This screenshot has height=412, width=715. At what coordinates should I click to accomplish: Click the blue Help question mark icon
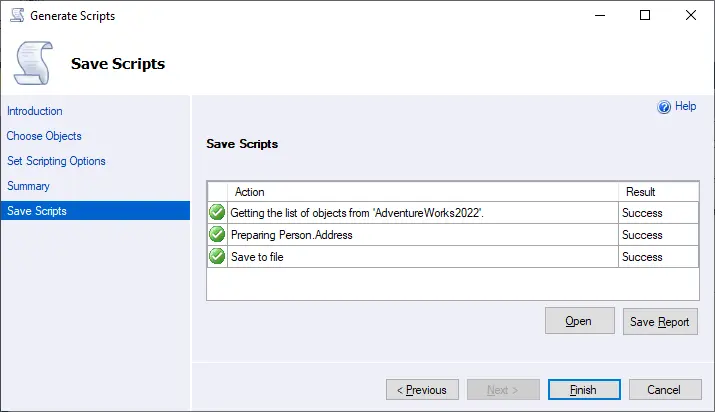click(x=664, y=107)
